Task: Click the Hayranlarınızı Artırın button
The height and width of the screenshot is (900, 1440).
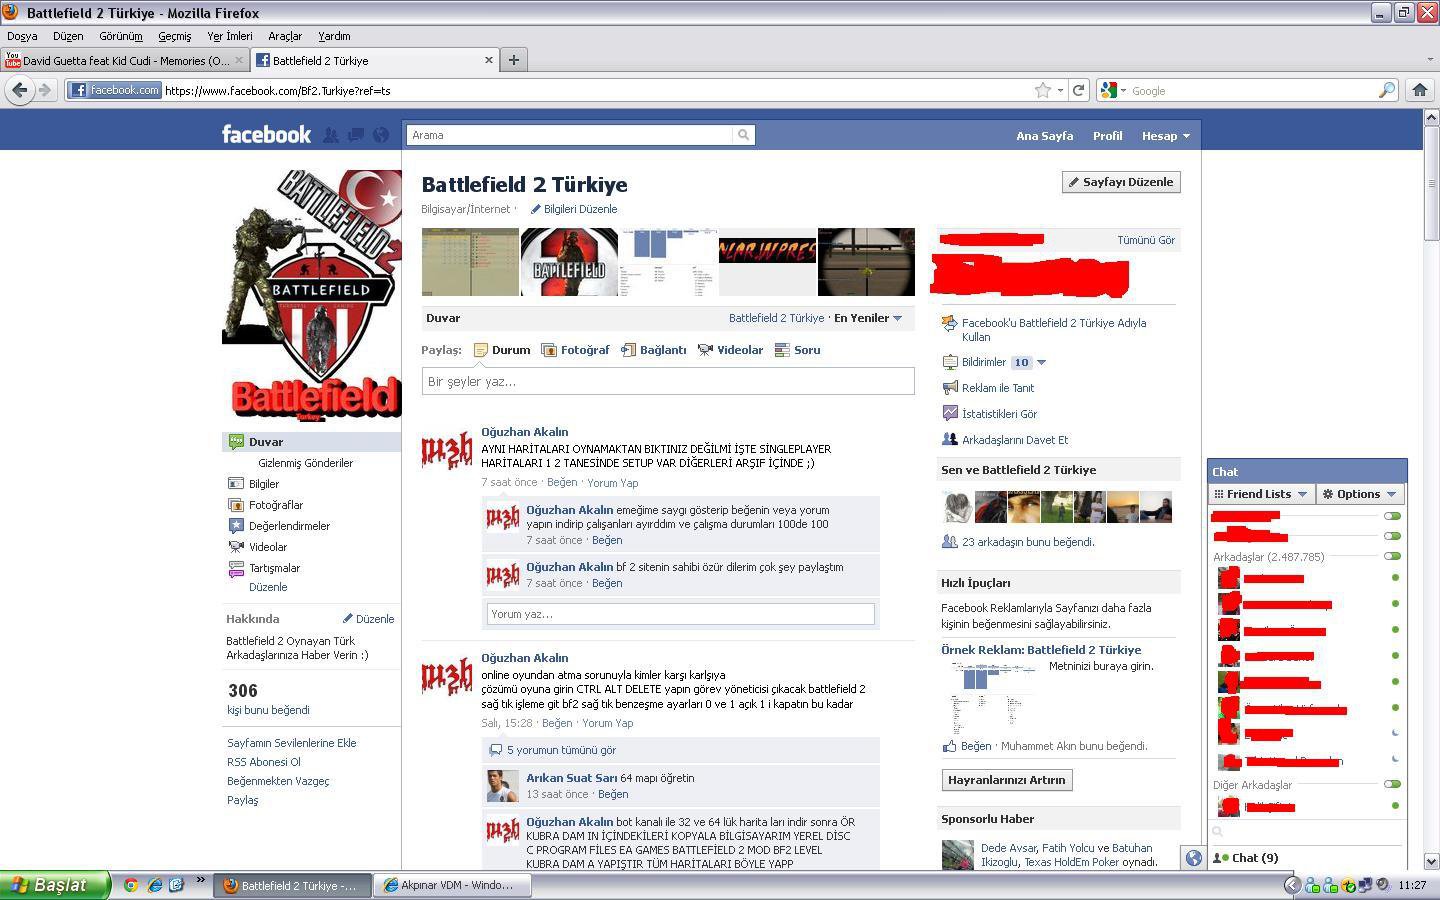Action: click(1007, 780)
